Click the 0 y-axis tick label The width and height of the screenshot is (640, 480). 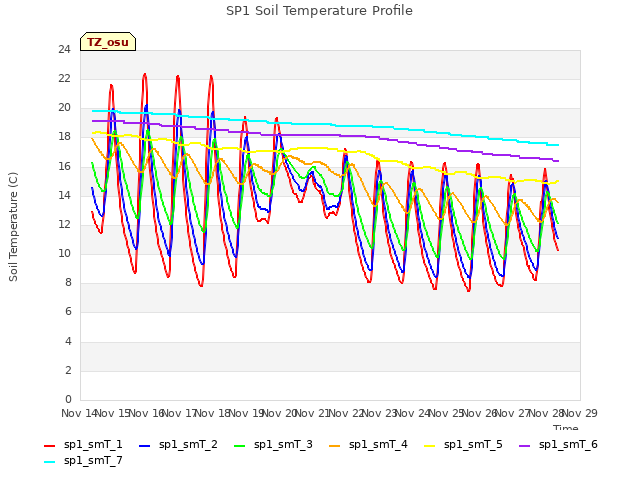pyautogui.click(x=68, y=399)
